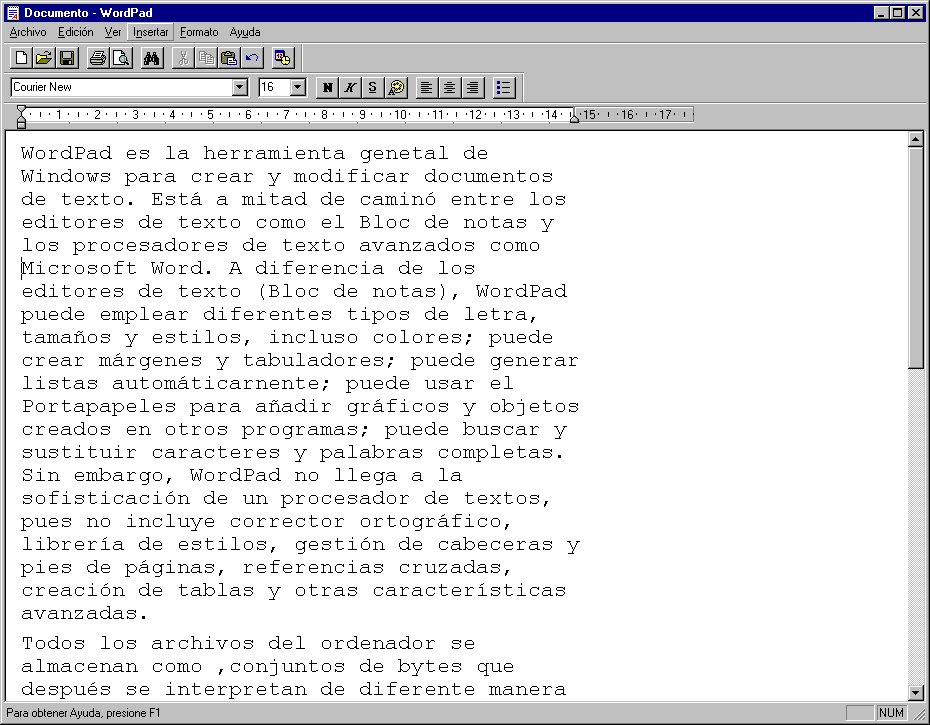Image resolution: width=930 pixels, height=725 pixels.
Task: Toggle italic formatting with the K button
Action: 350,88
